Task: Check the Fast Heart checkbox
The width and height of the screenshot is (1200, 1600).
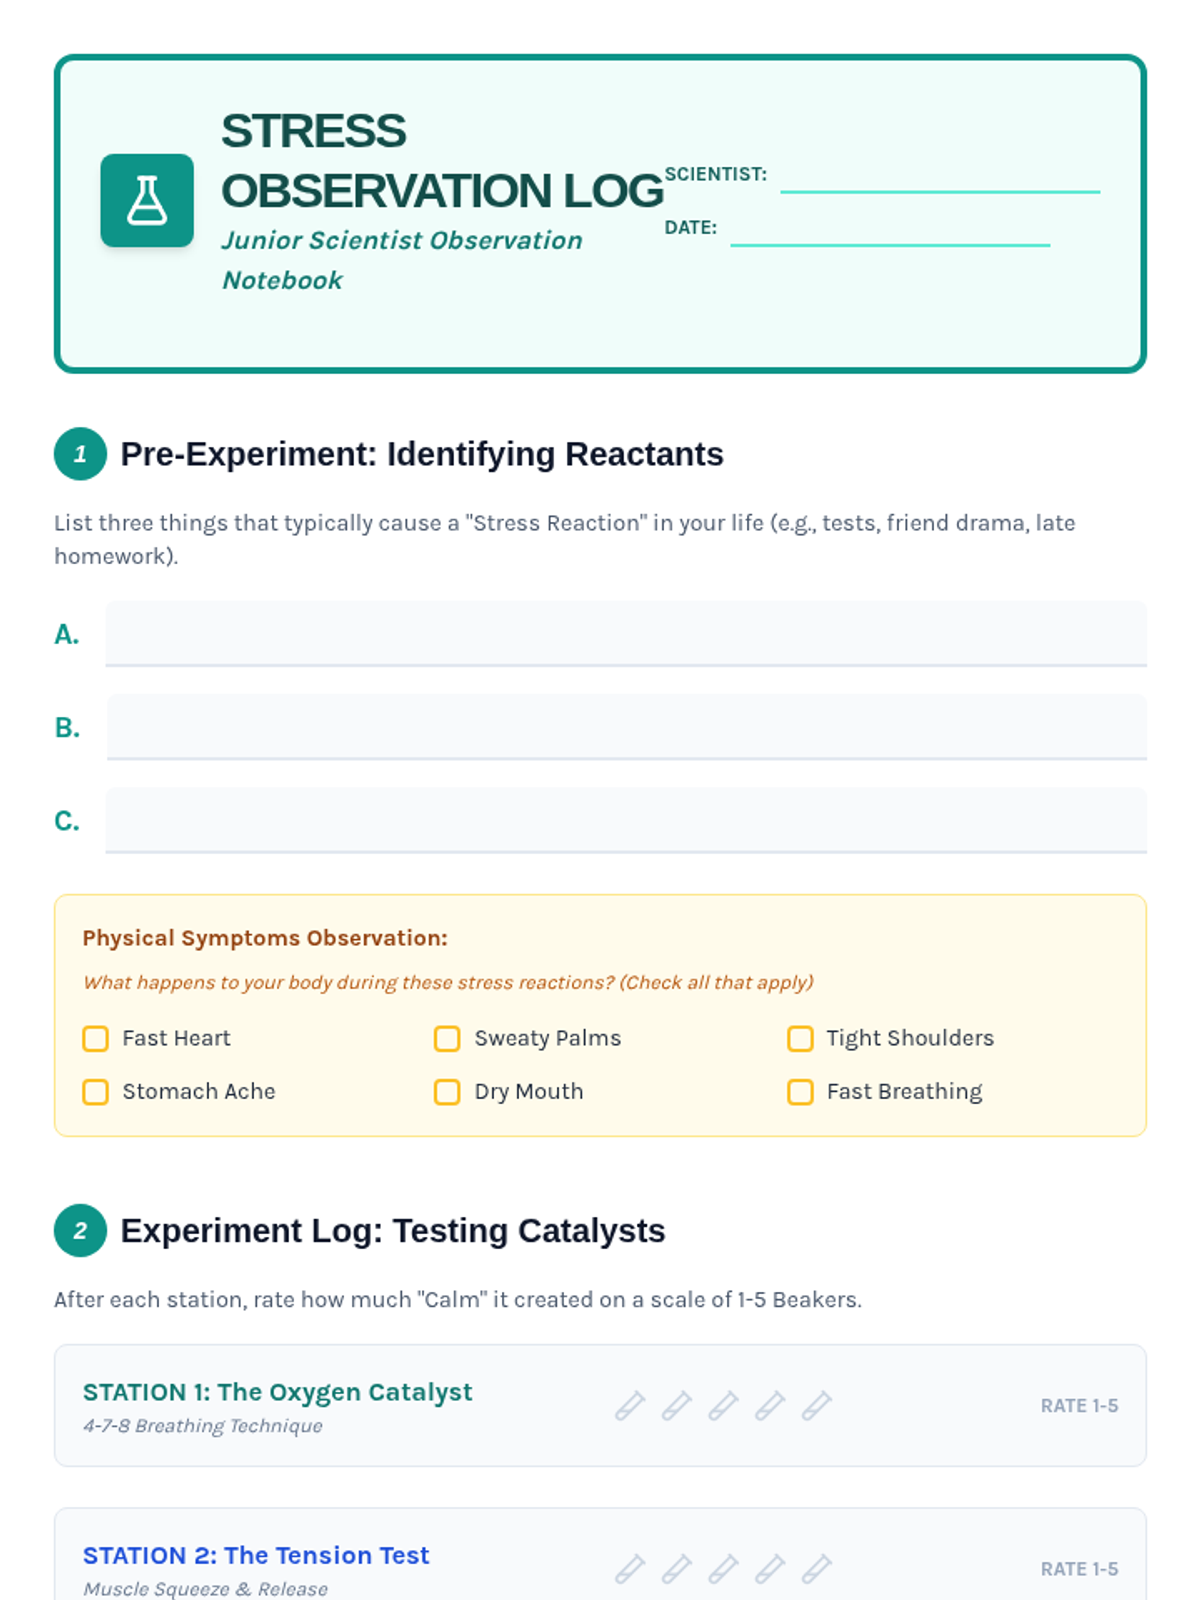Action: point(96,1039)
